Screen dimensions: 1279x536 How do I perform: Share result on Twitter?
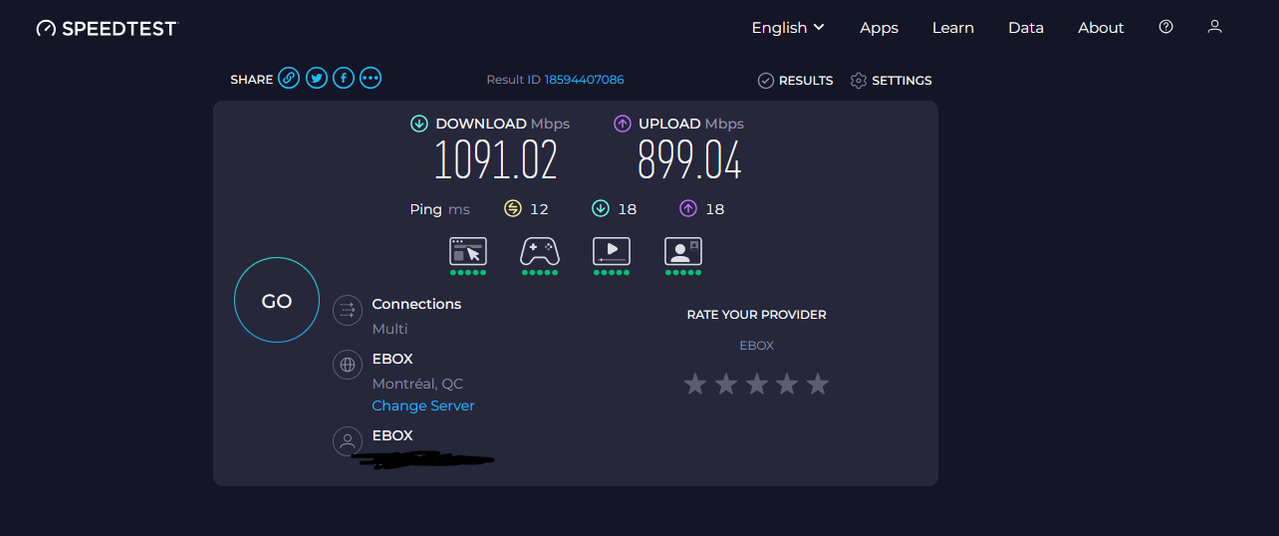tap(317, 78)
